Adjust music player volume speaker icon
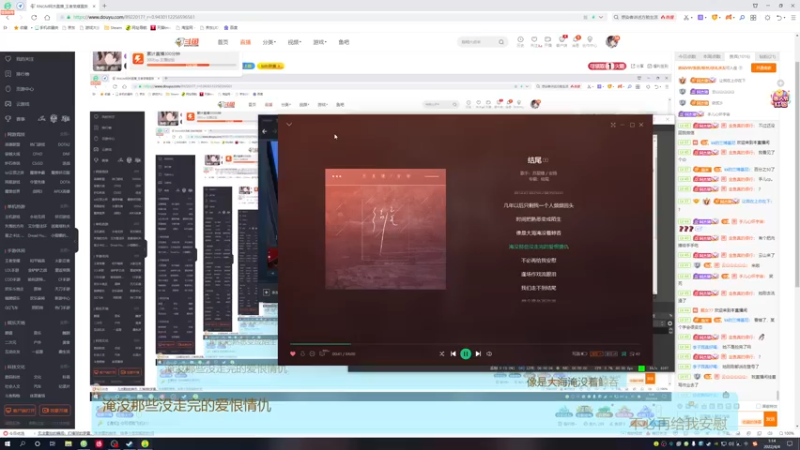Viewport: 800px width, 450px height. click(x=489, y=354)
